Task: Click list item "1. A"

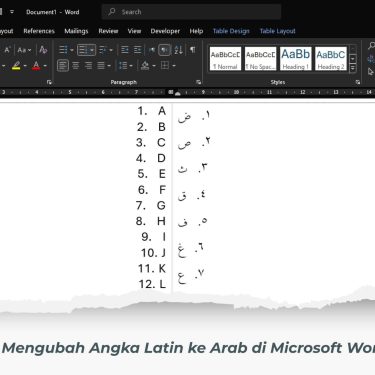Action: [152, 111]
